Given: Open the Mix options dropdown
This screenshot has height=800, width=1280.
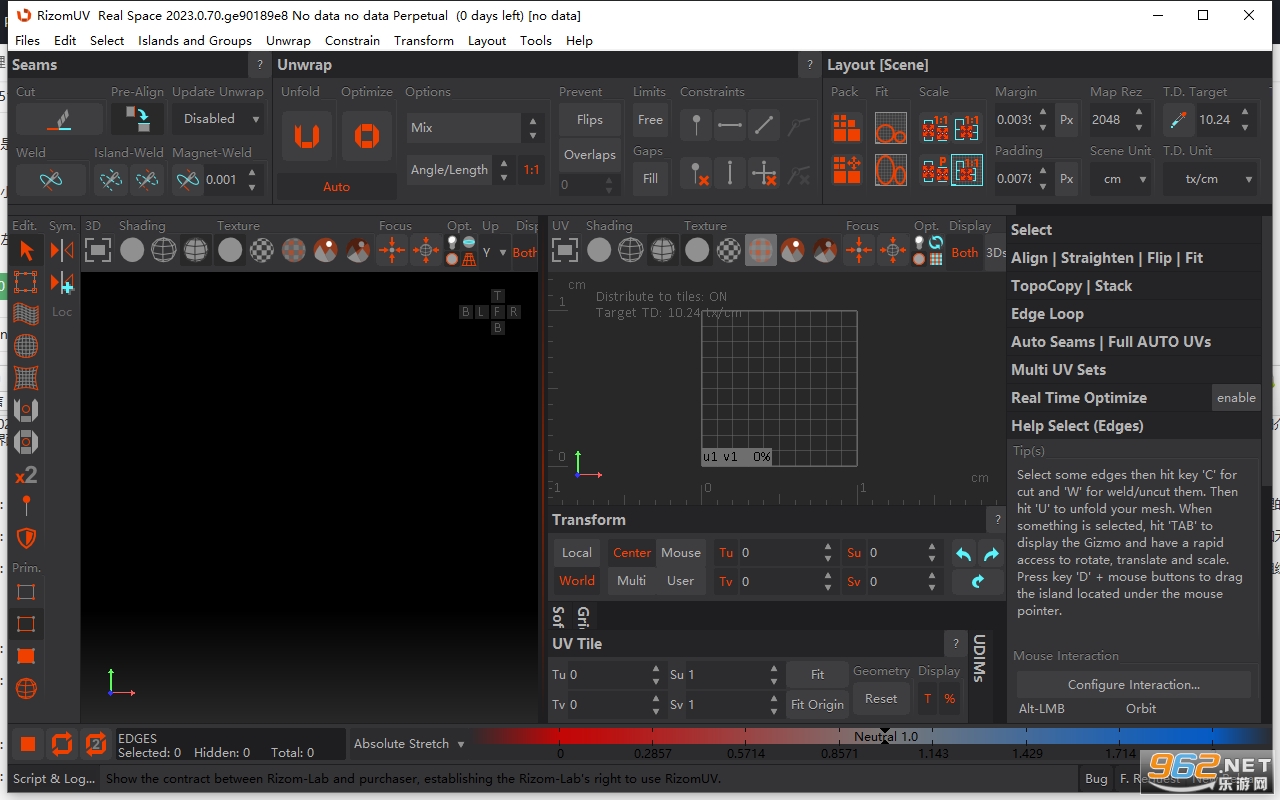Looking at the screenshot, I should click(x=474, y=128).
